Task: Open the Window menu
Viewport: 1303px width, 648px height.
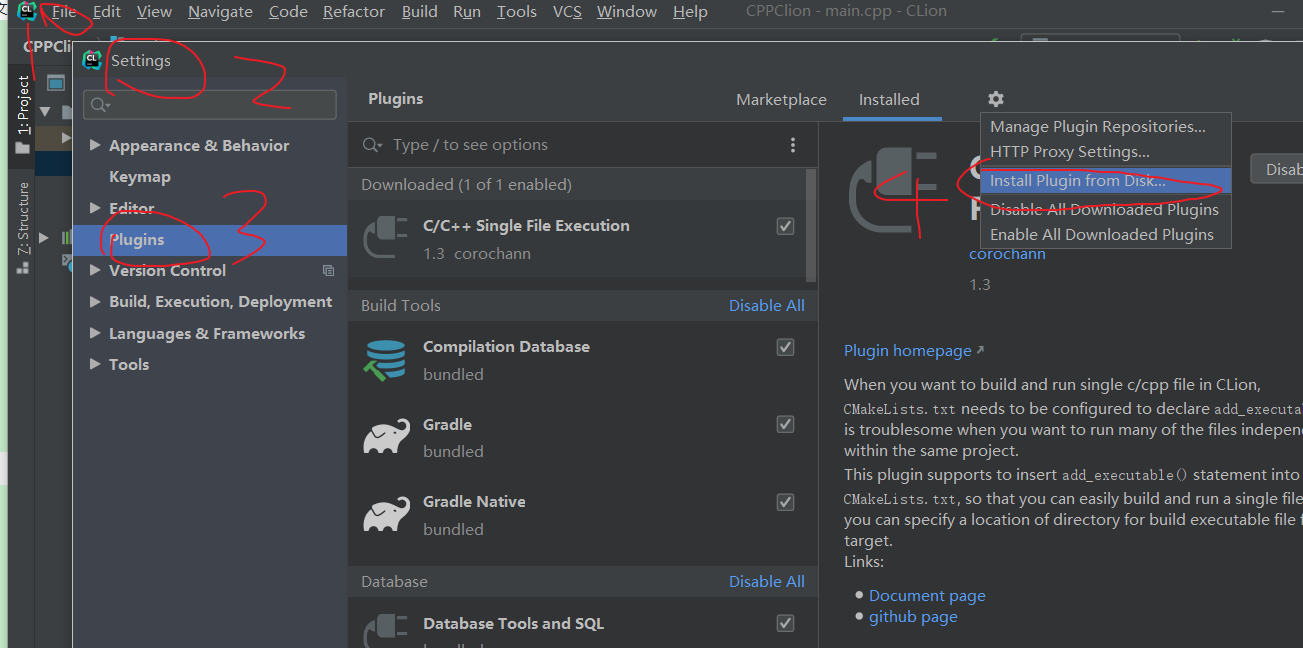Action: pos(627,12)
